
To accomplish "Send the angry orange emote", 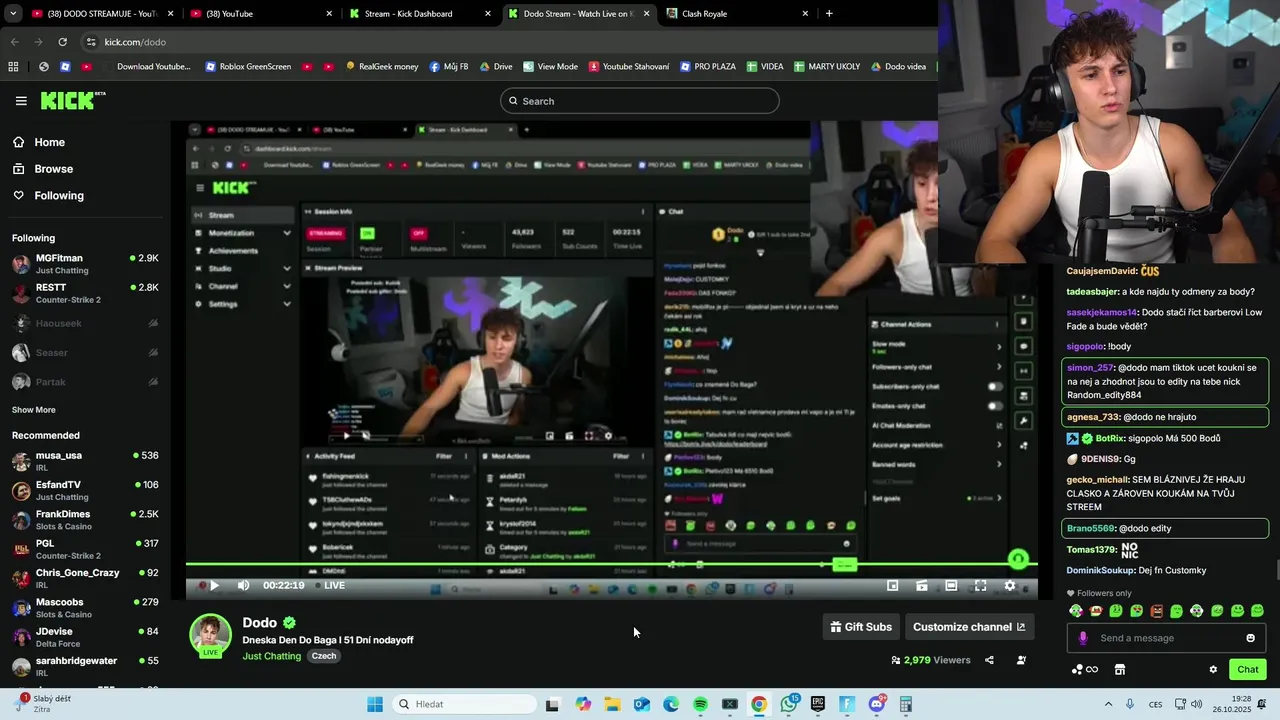I will [1157, 611].
